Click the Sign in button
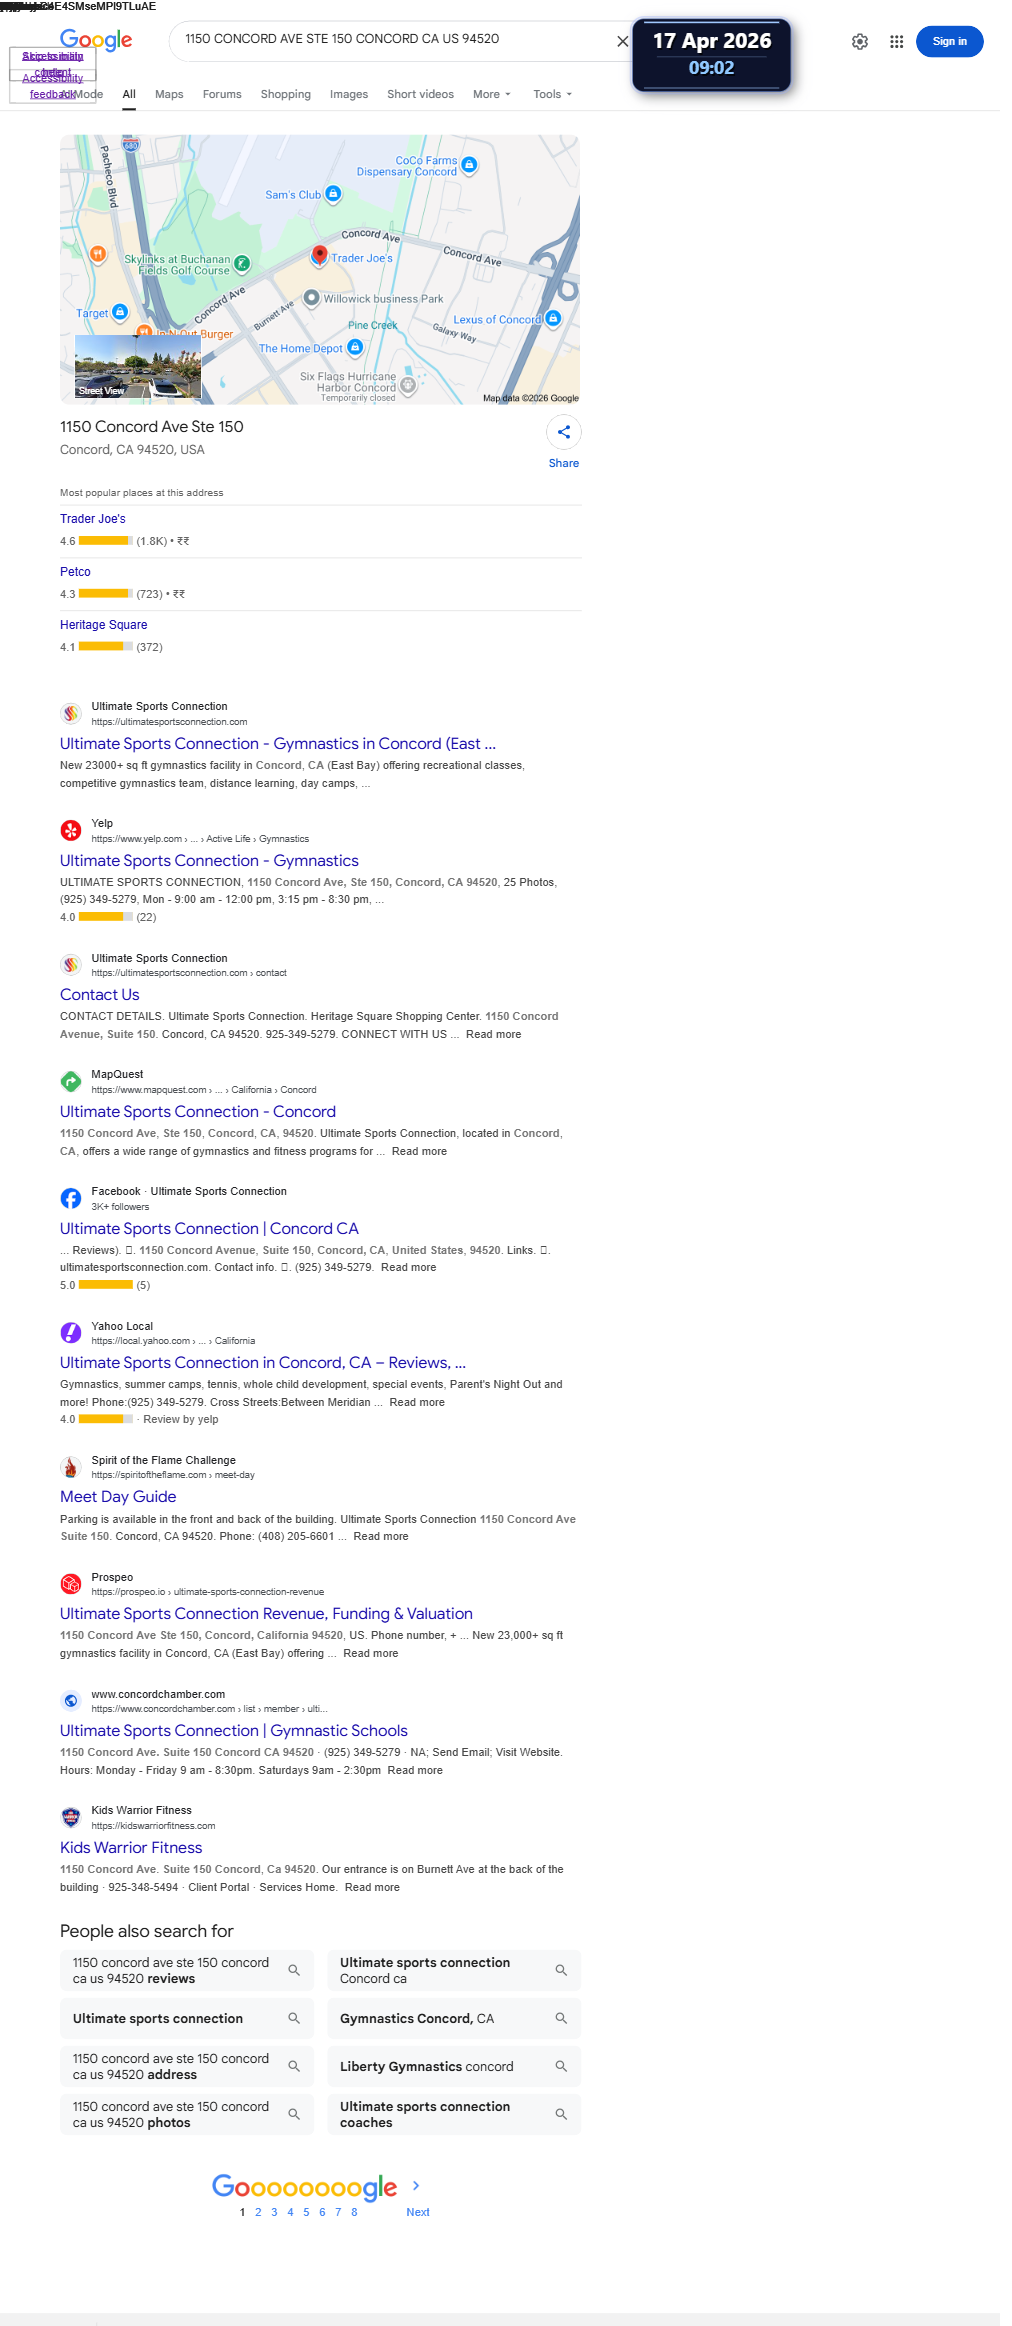This screenshot has width=1012, height=2326. point(949,42)
